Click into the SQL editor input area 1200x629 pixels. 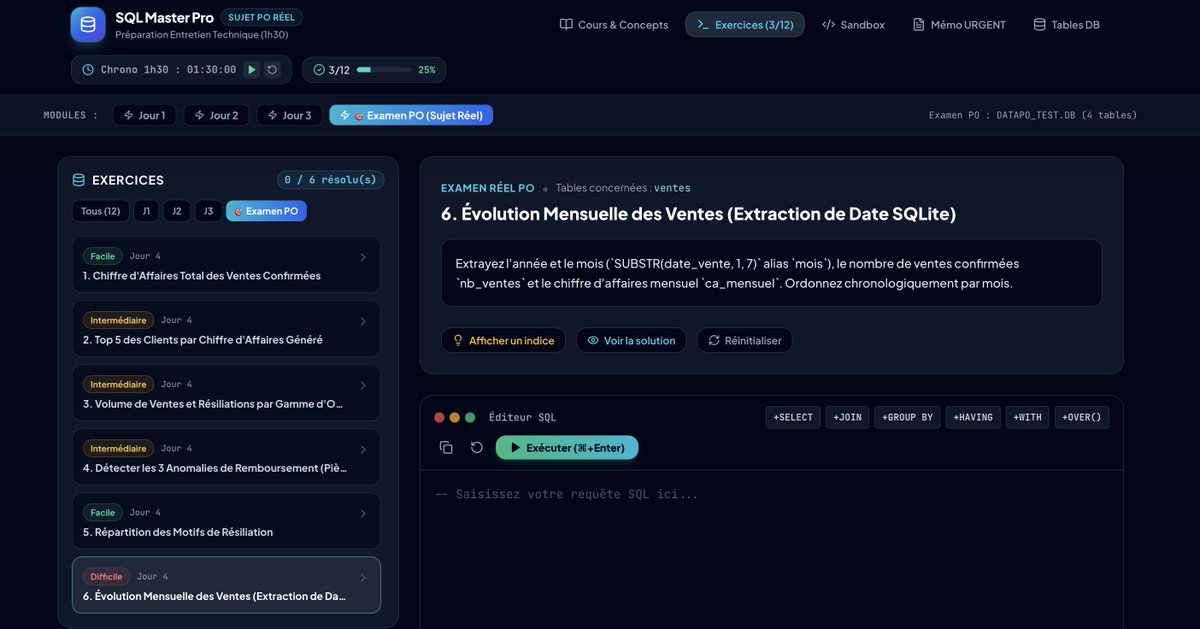point(771,550)
